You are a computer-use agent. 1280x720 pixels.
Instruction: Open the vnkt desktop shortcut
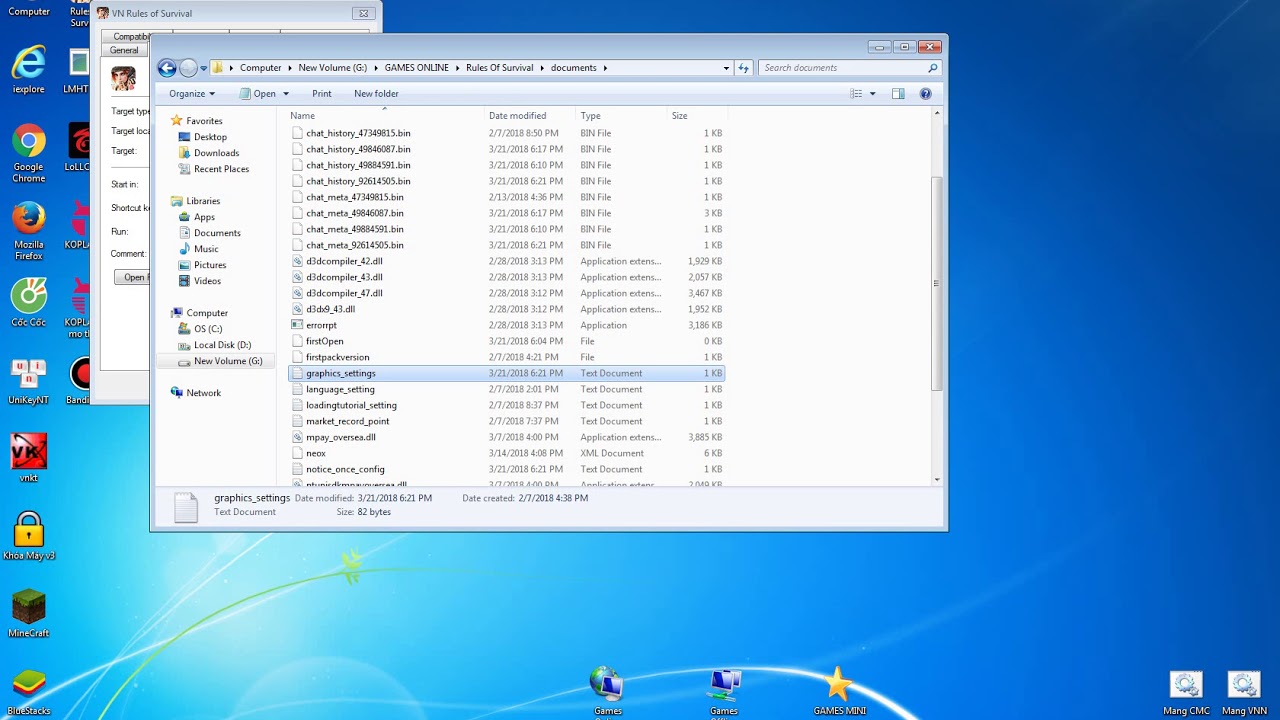tap(28, 458)
